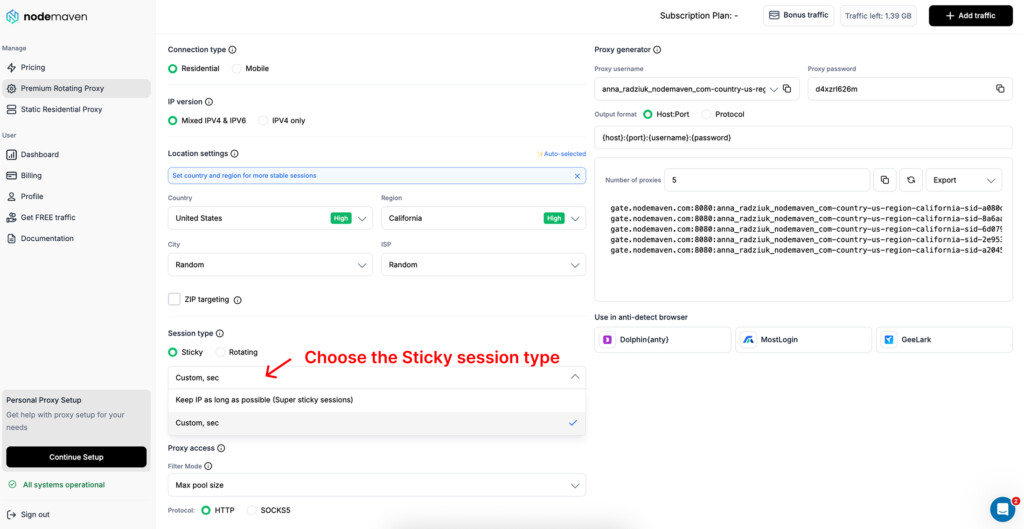Refresh the generated proxy list
This screenshot has height=529, width=1024.
(910, 180)
